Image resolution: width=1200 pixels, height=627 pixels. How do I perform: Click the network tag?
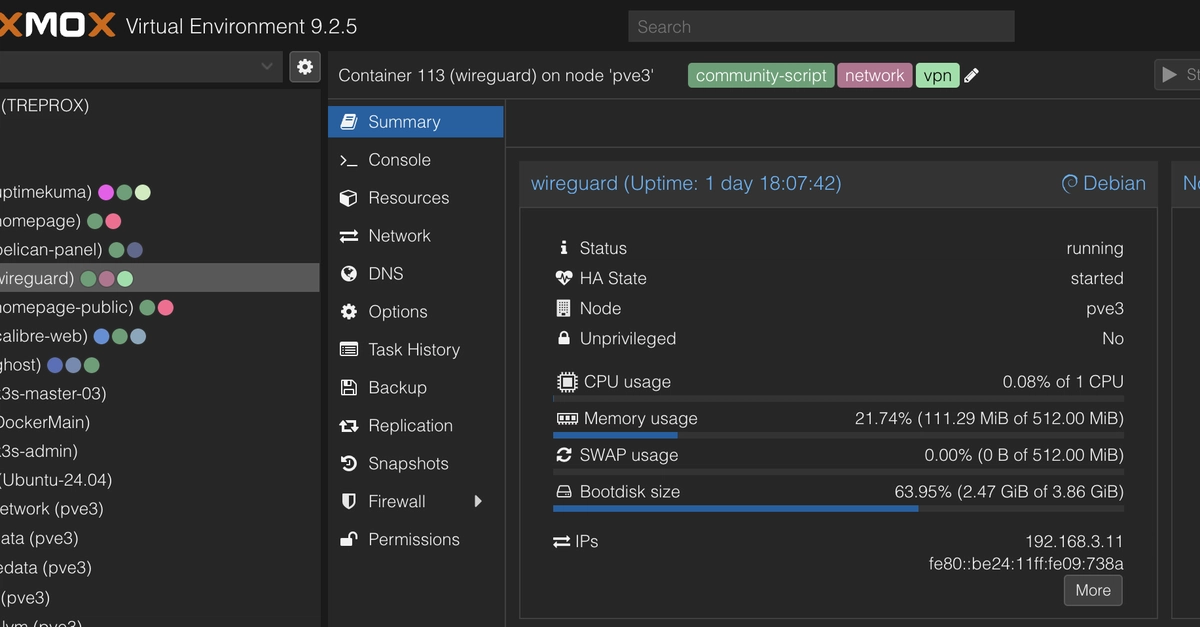[x=874, y=76]
